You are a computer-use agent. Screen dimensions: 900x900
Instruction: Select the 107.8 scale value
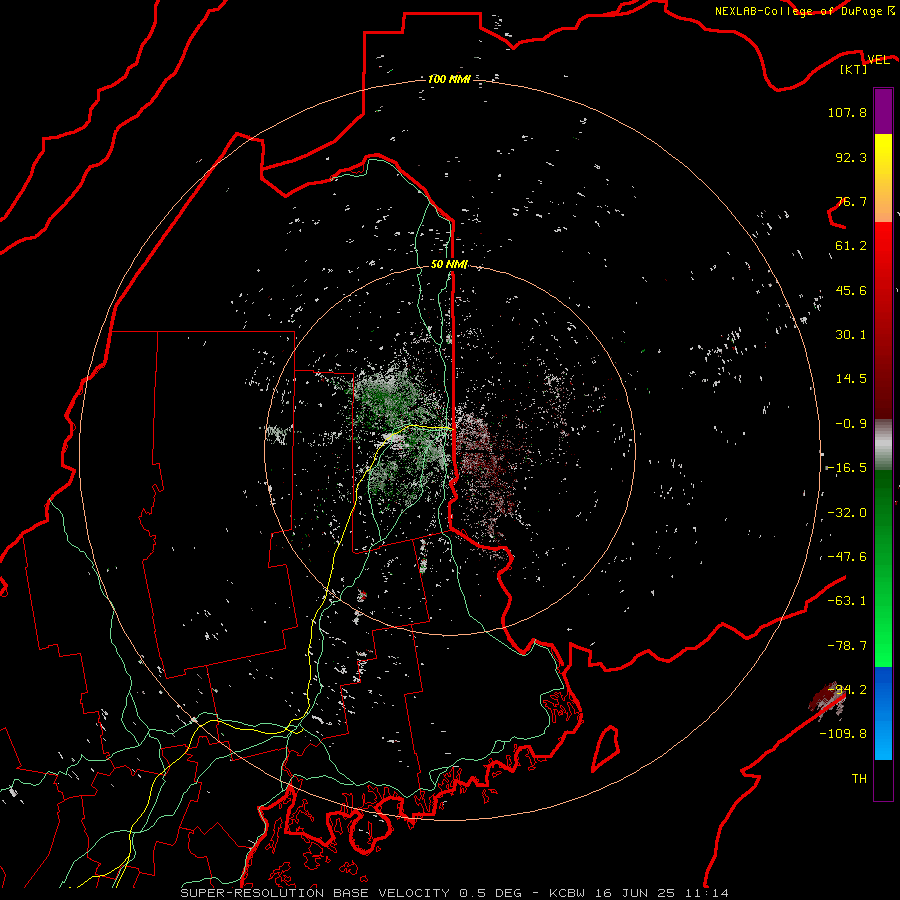[x=847, y=112]
